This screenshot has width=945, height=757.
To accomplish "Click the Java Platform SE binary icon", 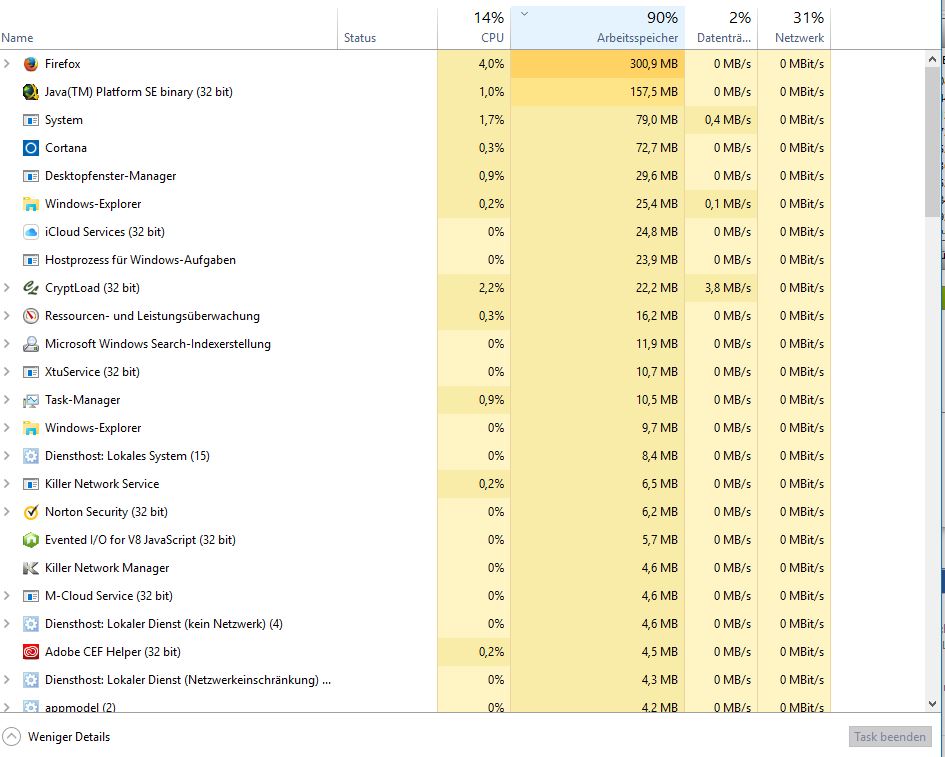I will [31, 92].
